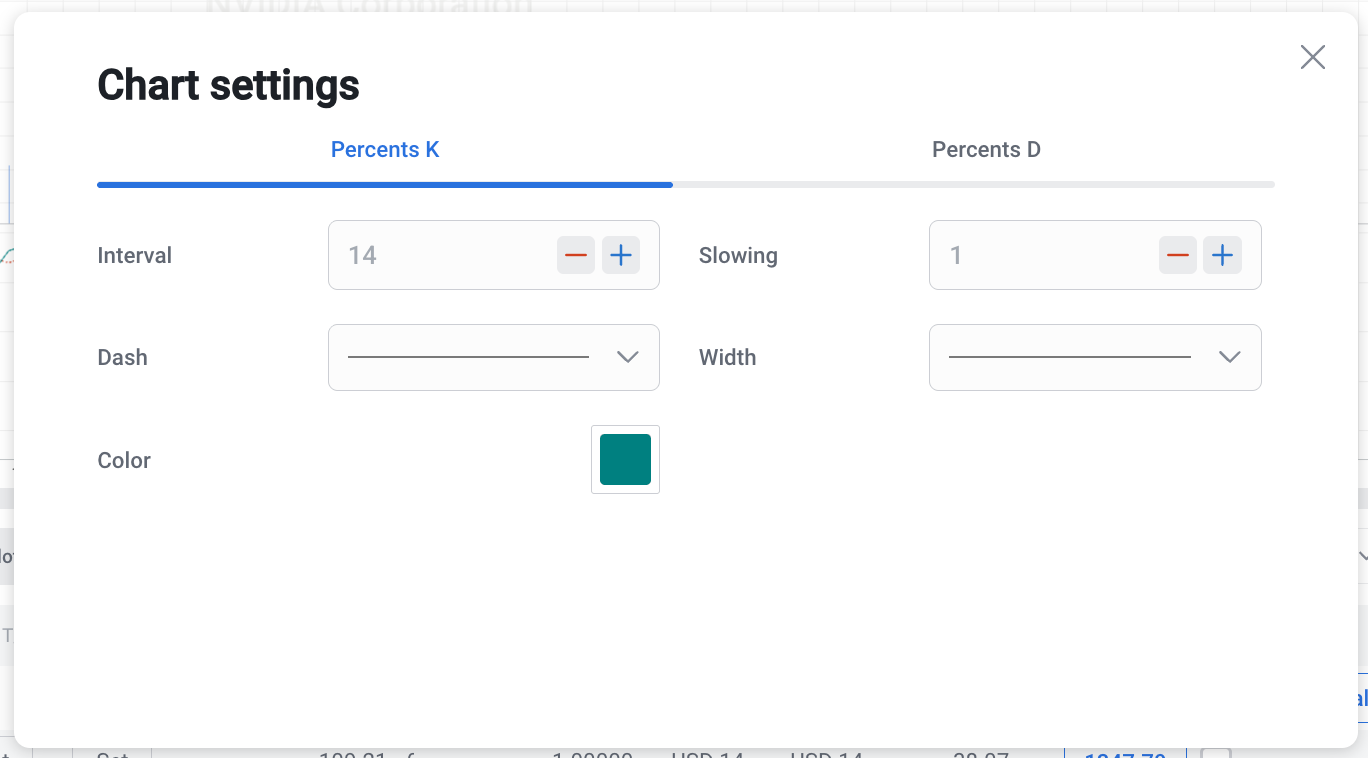Expand the Width dropdown chevron arrow

point(1230,357)
